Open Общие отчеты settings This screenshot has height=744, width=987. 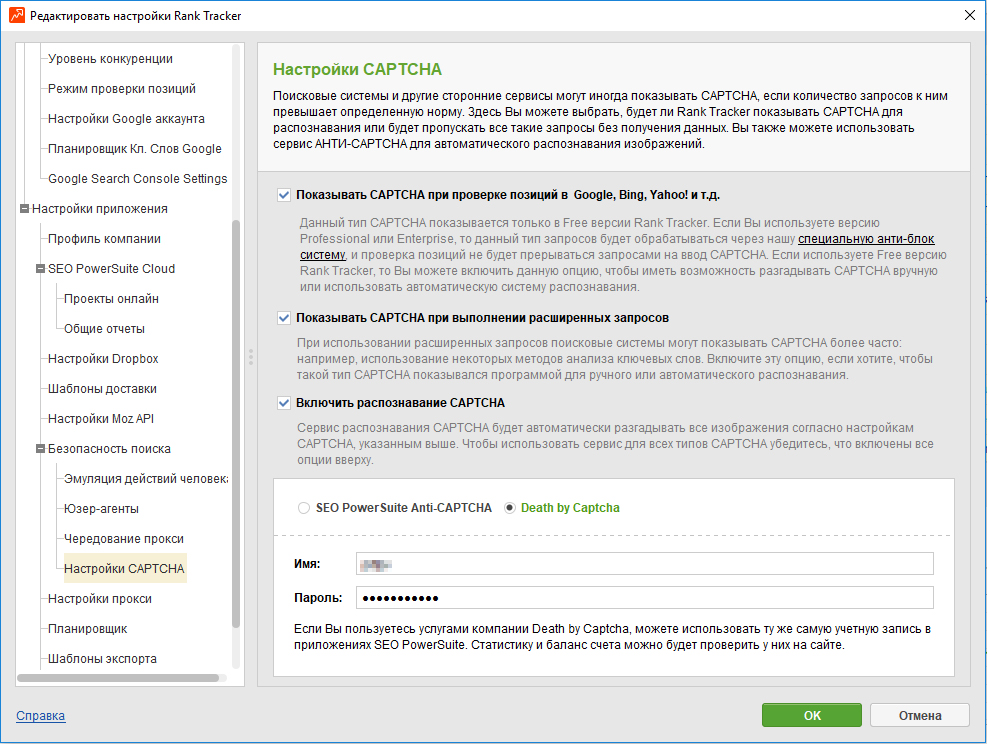104,329
